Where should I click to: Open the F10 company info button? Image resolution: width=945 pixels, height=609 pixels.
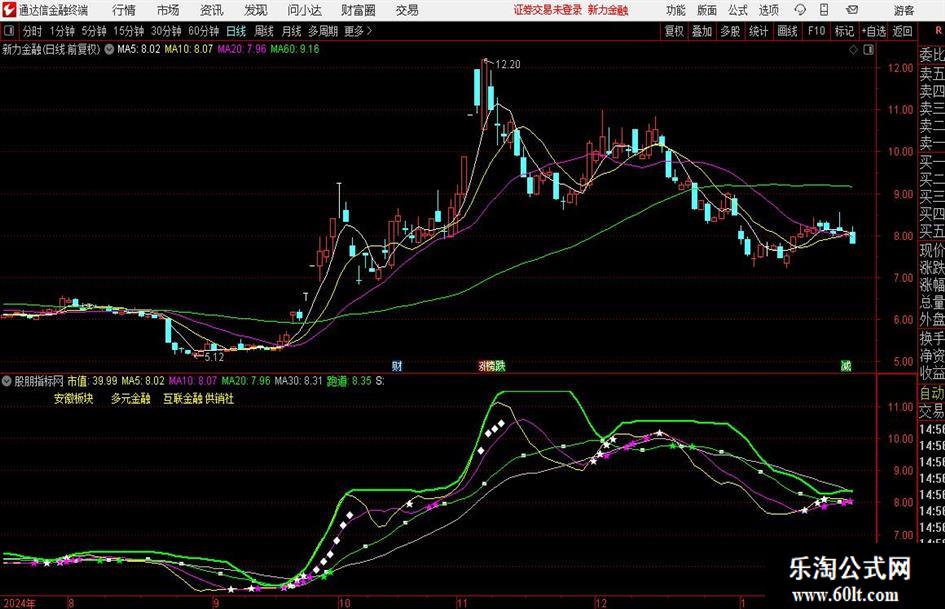pos(816,31)
